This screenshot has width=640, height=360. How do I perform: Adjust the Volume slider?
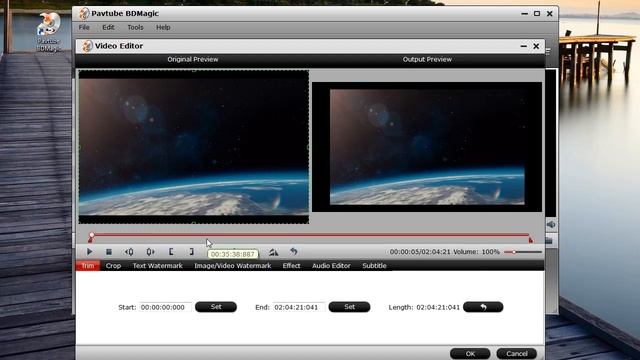coord(522,252)
